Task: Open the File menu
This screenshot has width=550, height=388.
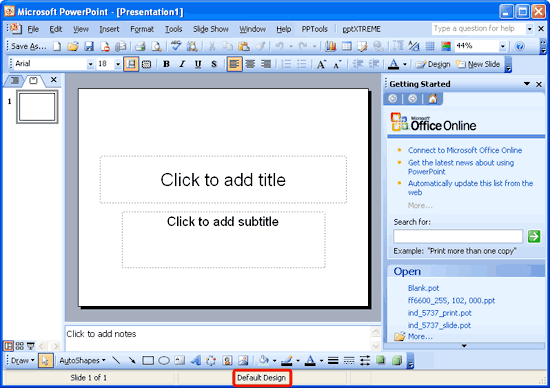Action: (x=33, y=29)
